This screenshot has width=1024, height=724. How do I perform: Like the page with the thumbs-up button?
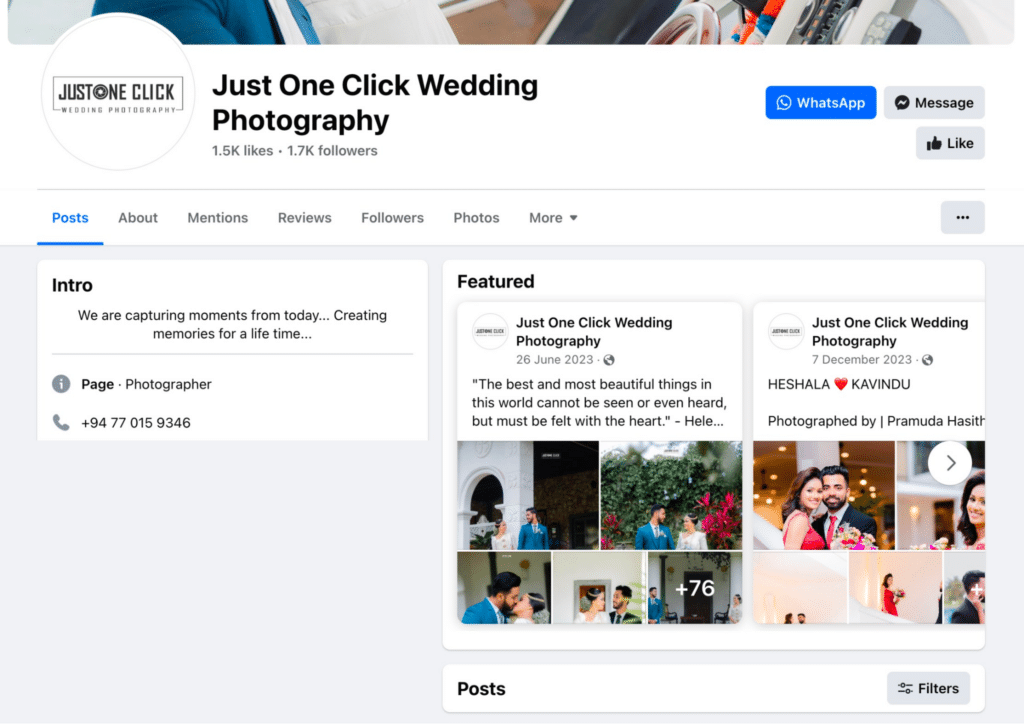(x=950, y=143)
